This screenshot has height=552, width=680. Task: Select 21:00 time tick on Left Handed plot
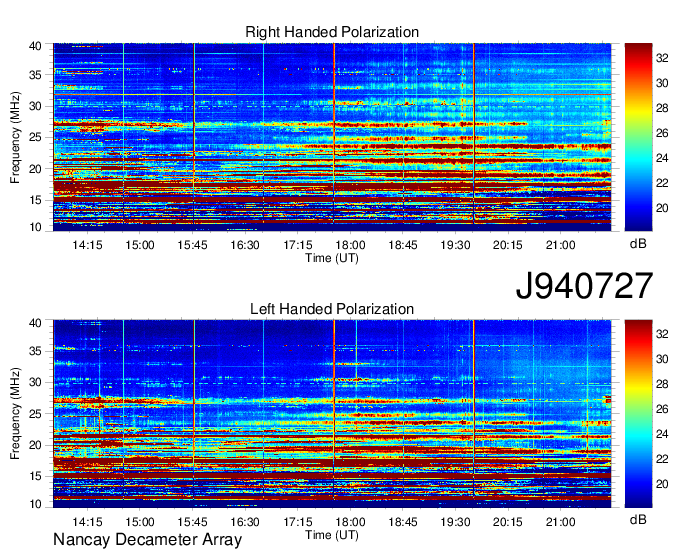point(560,522)
